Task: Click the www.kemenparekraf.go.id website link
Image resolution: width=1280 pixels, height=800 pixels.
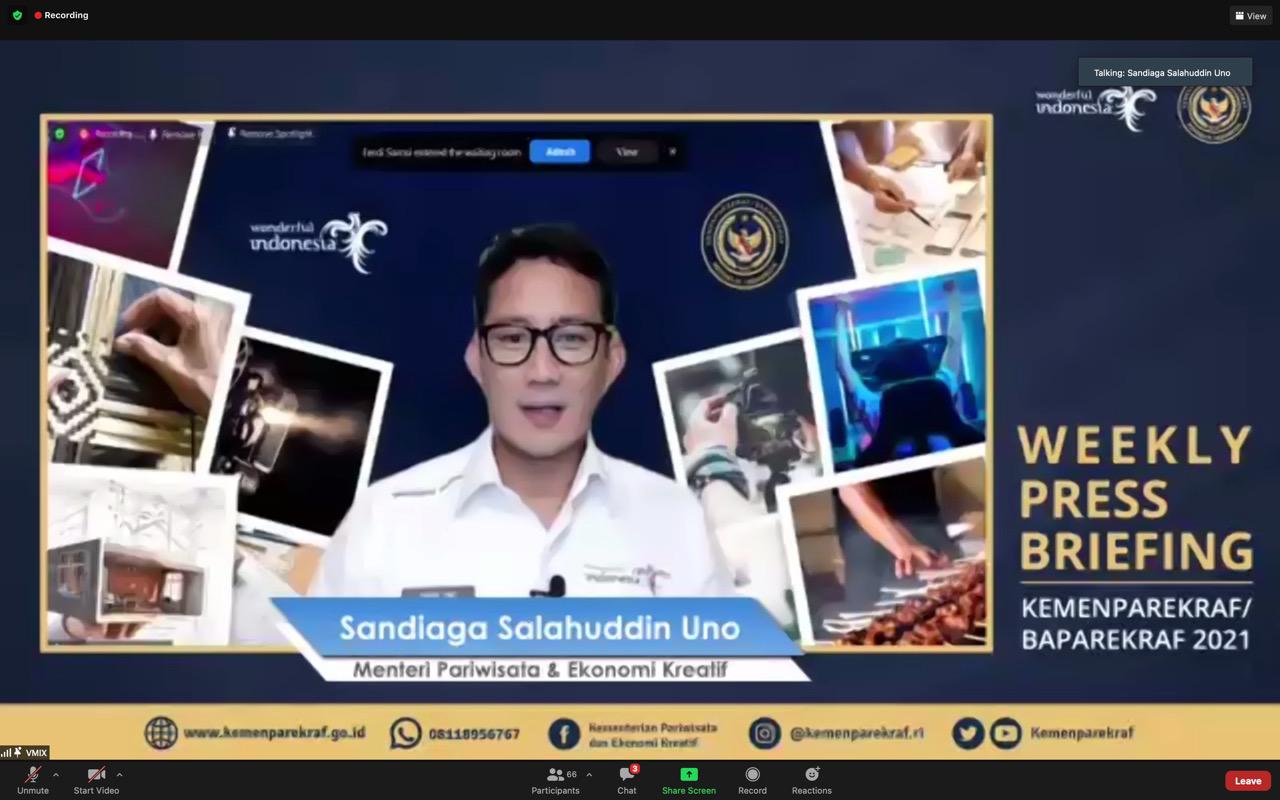Action: point(274,733)
